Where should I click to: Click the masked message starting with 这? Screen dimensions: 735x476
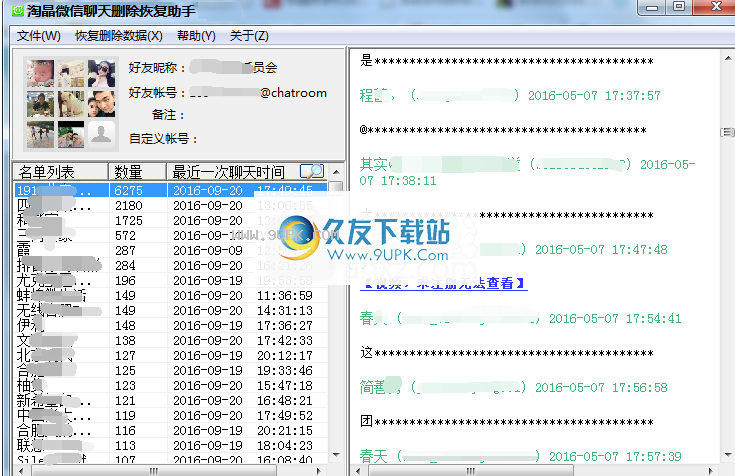tap(507, 353)
